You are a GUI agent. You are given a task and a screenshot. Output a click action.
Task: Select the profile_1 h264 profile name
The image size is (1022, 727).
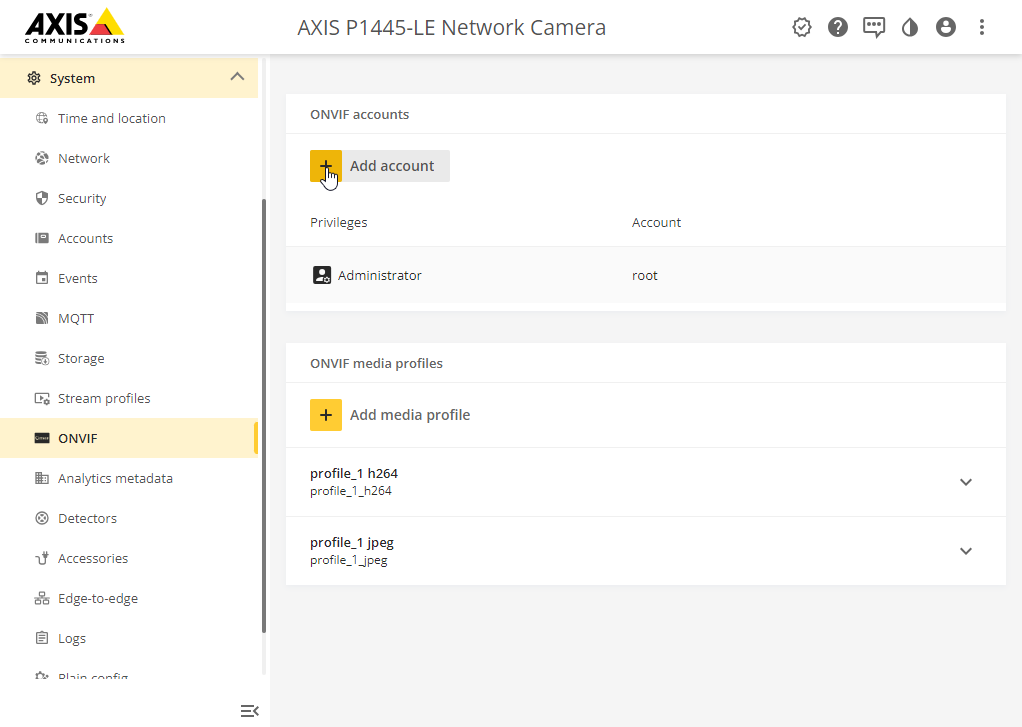click(x=354, y=473)
